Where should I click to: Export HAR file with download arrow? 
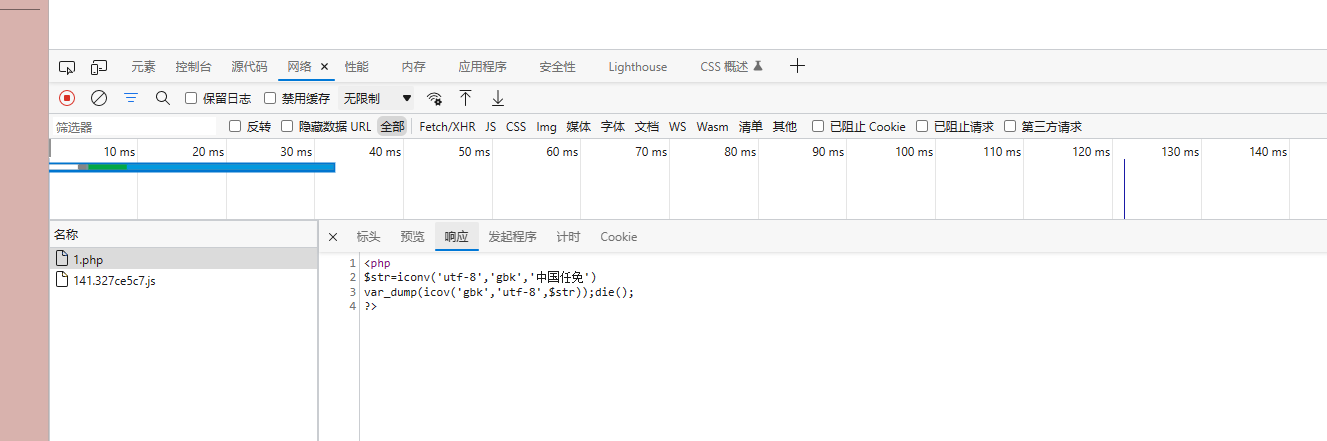coord(497,98)
